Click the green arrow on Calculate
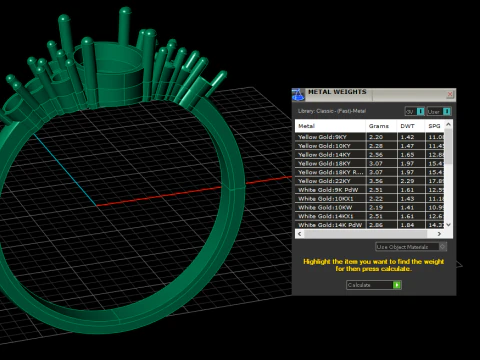 point(397,285)
